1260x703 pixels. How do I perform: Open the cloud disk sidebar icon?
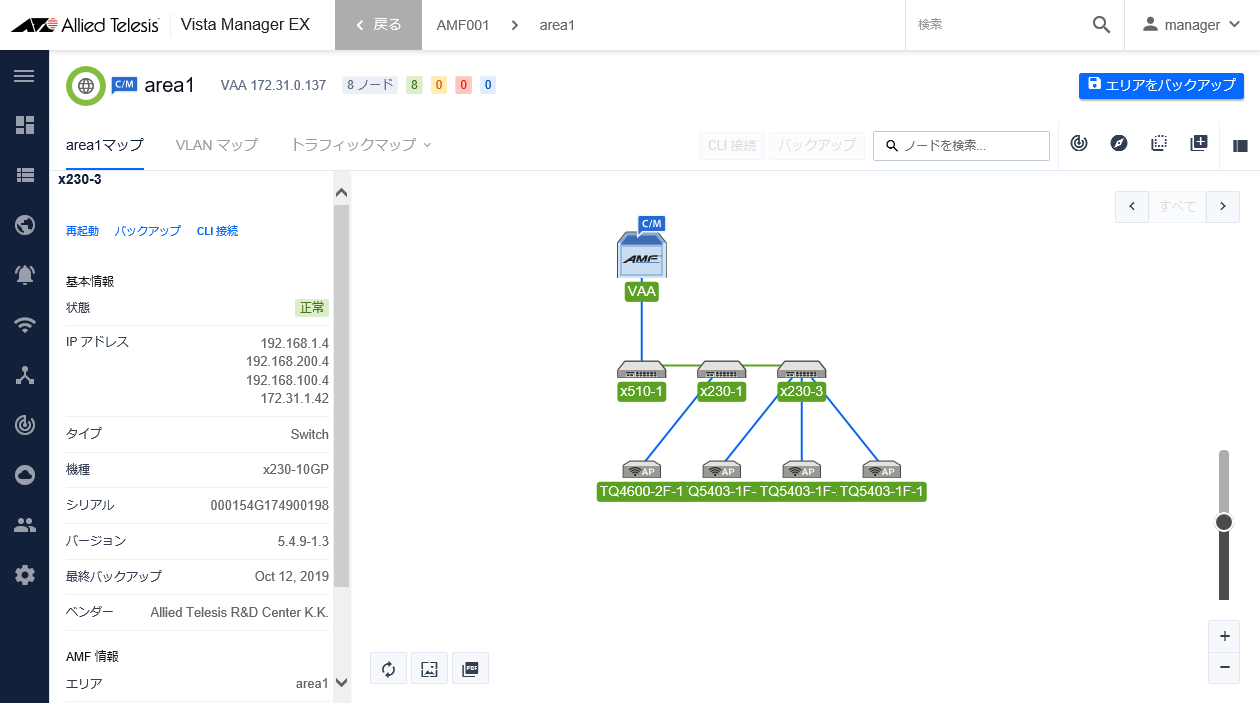pos(24,475)
